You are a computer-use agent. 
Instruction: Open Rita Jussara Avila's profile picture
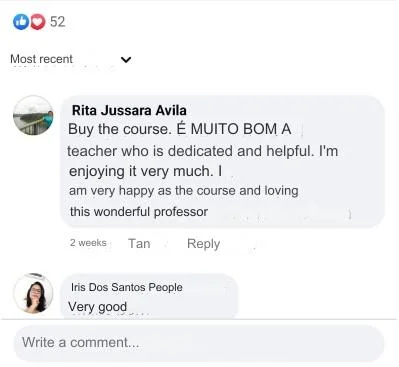click(33, 115)
